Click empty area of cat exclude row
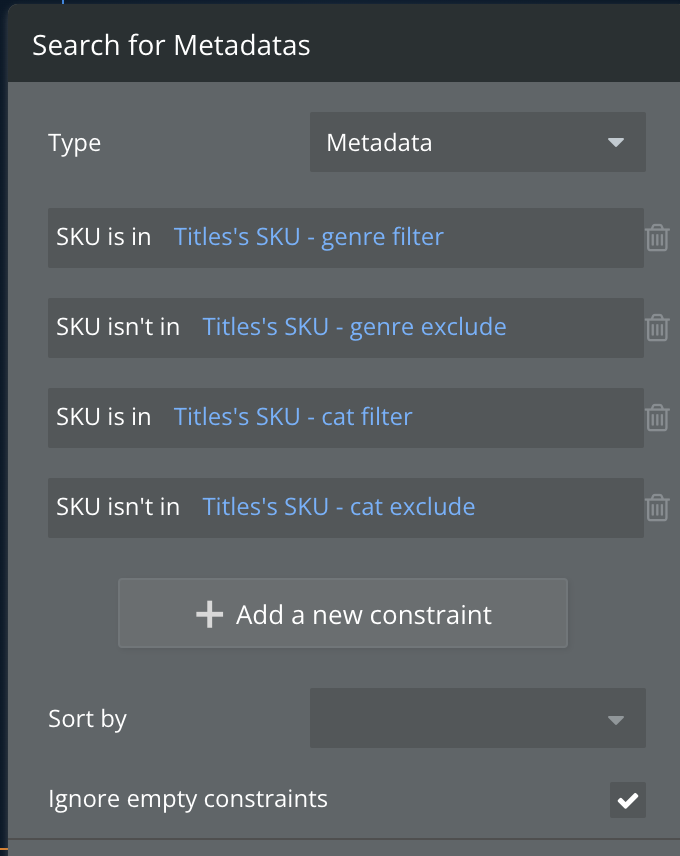Image resolution: width=680 pixels, height=856 pixels. [x=560, y=507]
